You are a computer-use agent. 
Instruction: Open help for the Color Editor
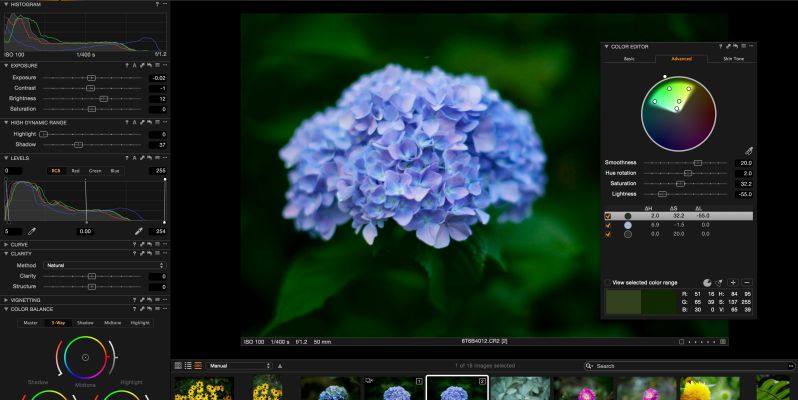pos(720,46)
